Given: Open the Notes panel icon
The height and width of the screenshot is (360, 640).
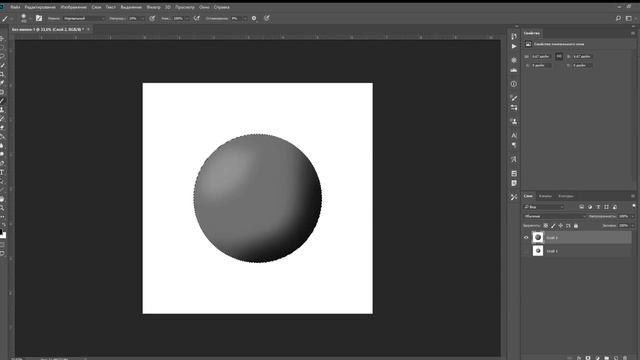Looking at the screenshot, I should pos(514,183).
